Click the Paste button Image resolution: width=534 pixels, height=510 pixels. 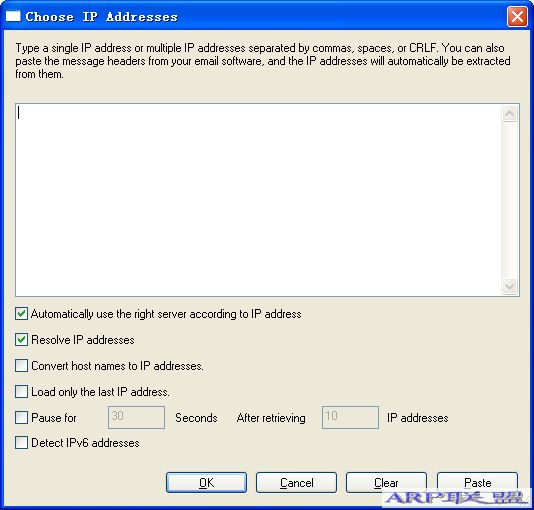[x=477, y=482]
